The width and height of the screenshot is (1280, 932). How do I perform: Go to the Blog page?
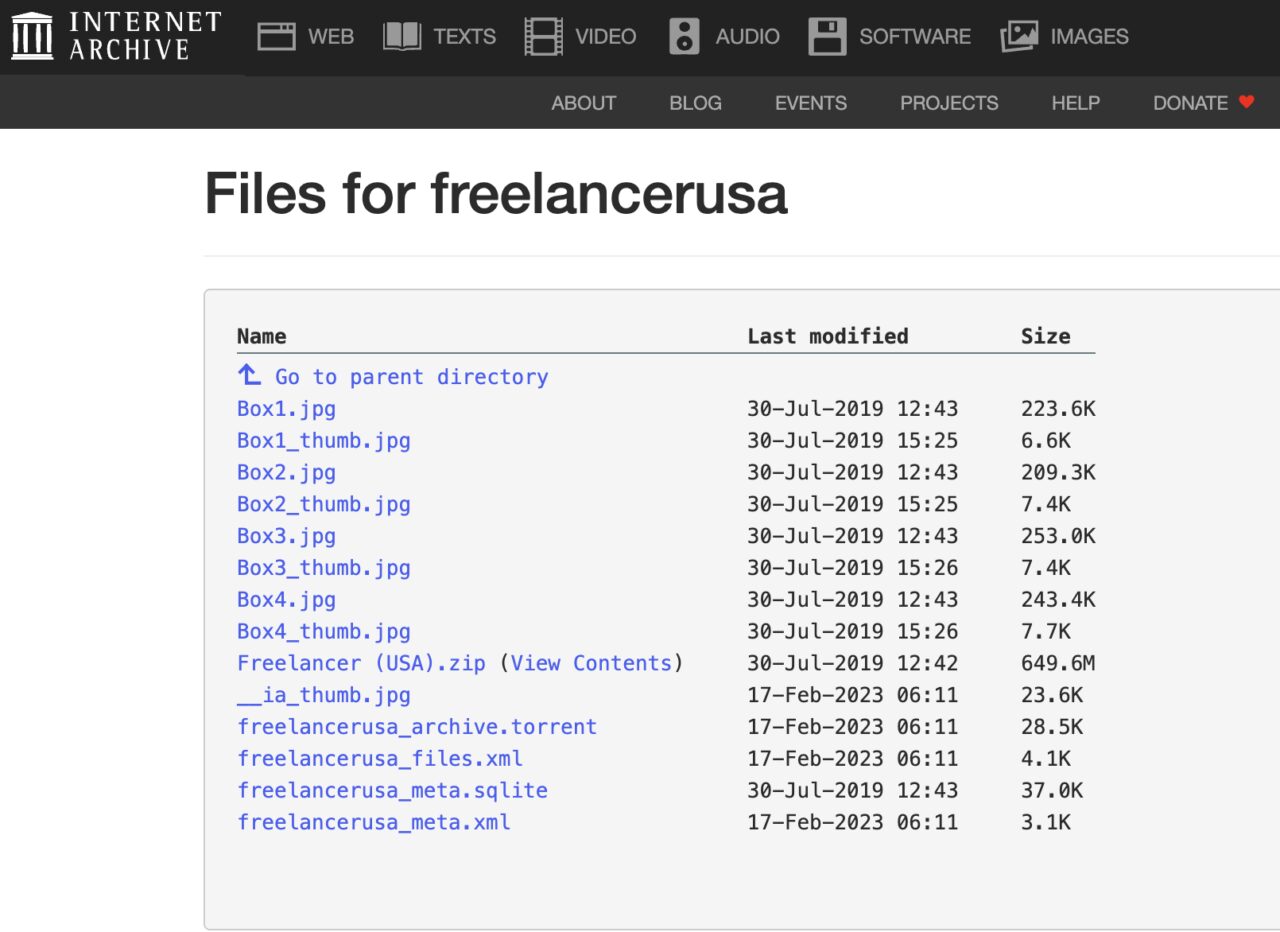pos(695,103)
